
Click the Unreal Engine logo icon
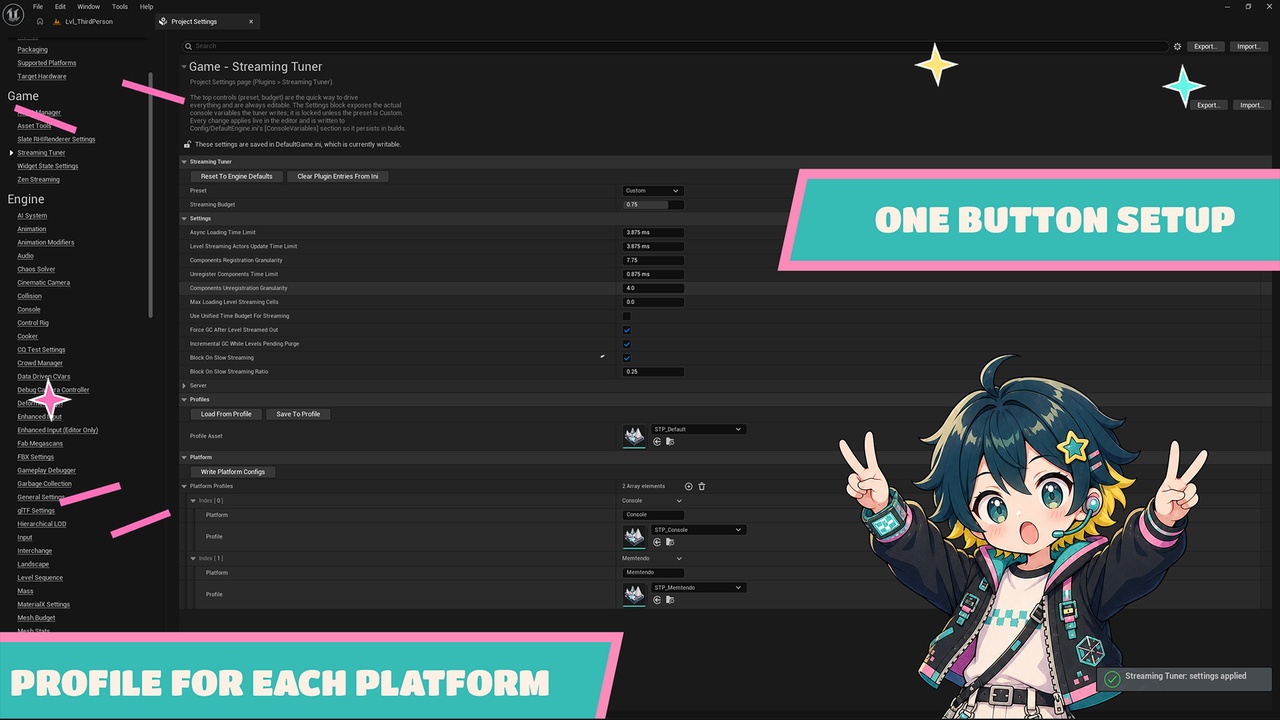pyautogui.click(x=14, y=13)
